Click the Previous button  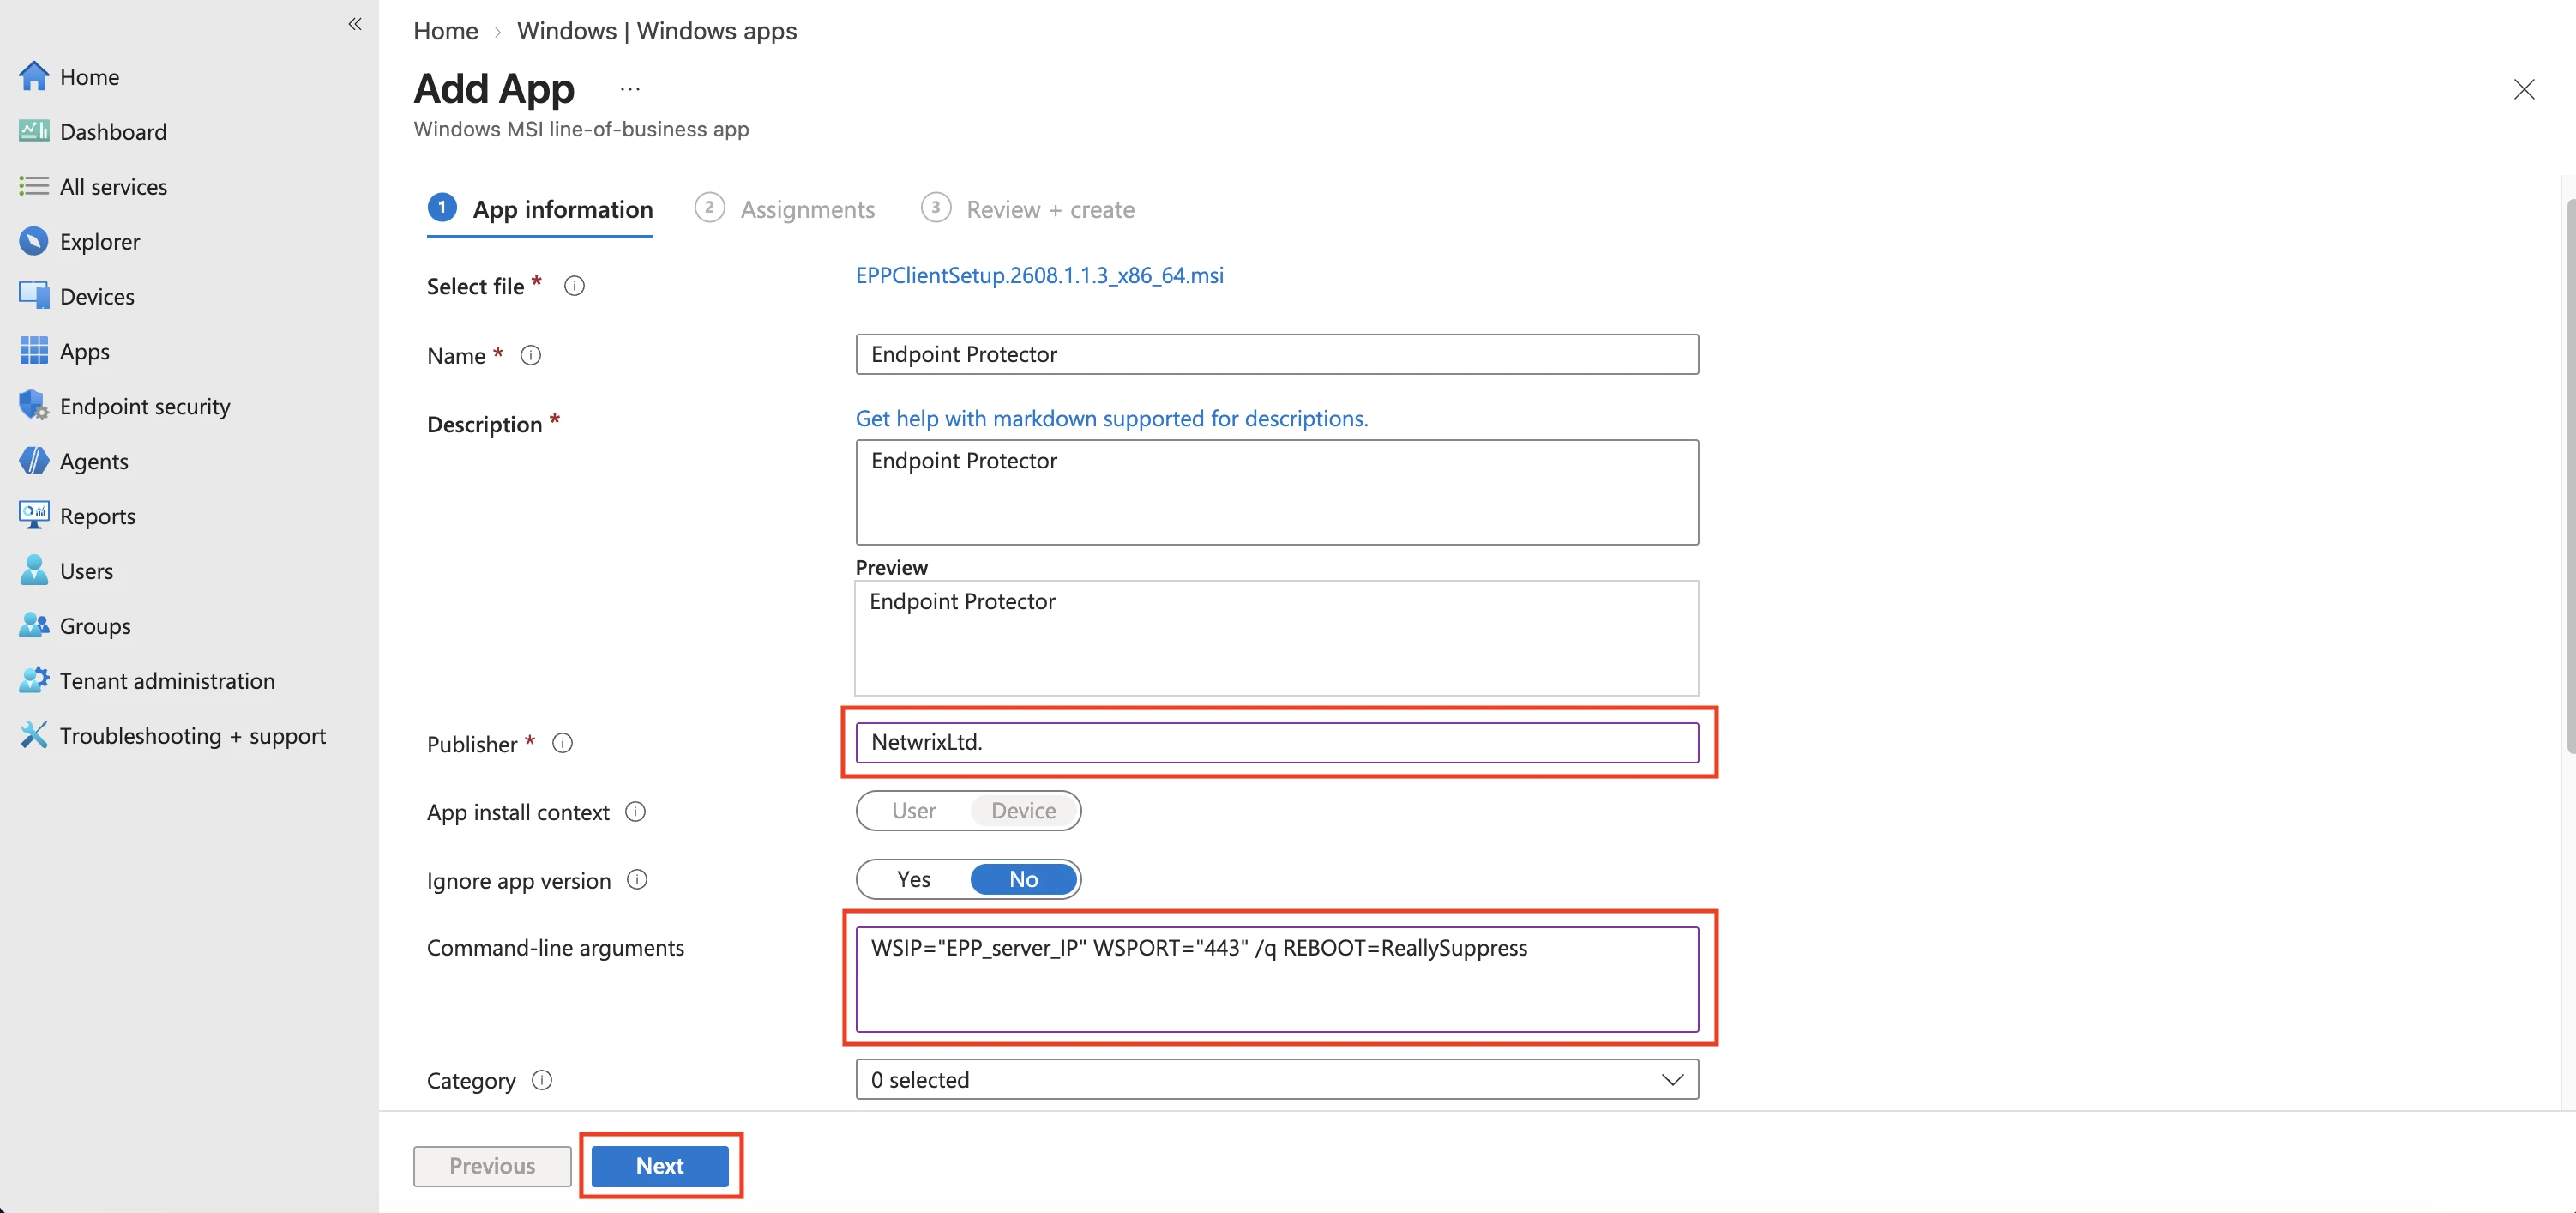pyautogui.click(x=492, y=1166)
